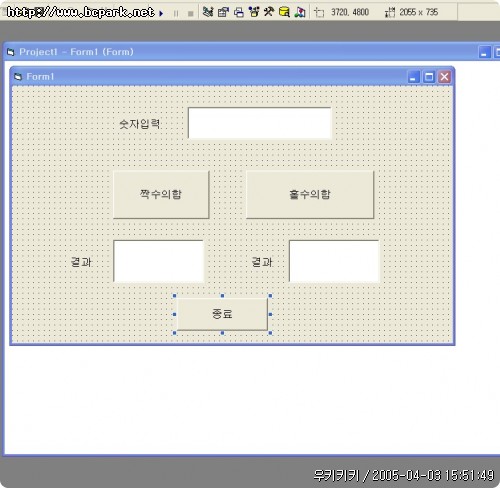This screenshot has height=488, width=500.
Task: Maximize the Form1 window
Action: [429, 77]
